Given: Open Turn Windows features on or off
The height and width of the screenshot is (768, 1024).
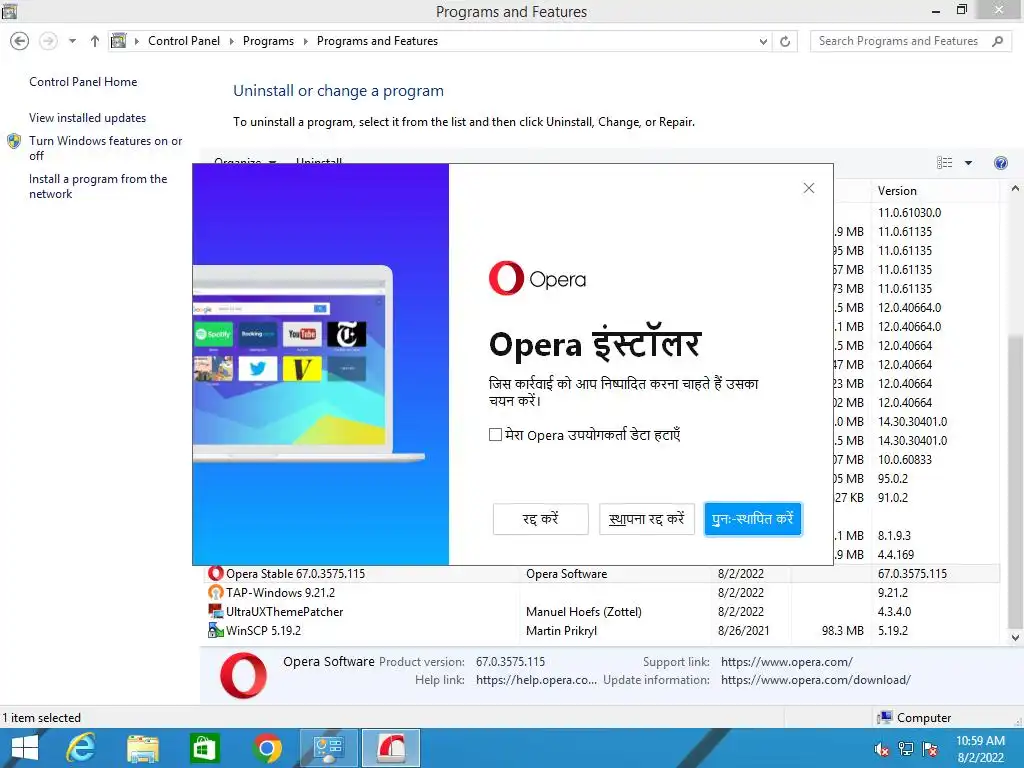Looking at the screenshot, I should [105, 148].
